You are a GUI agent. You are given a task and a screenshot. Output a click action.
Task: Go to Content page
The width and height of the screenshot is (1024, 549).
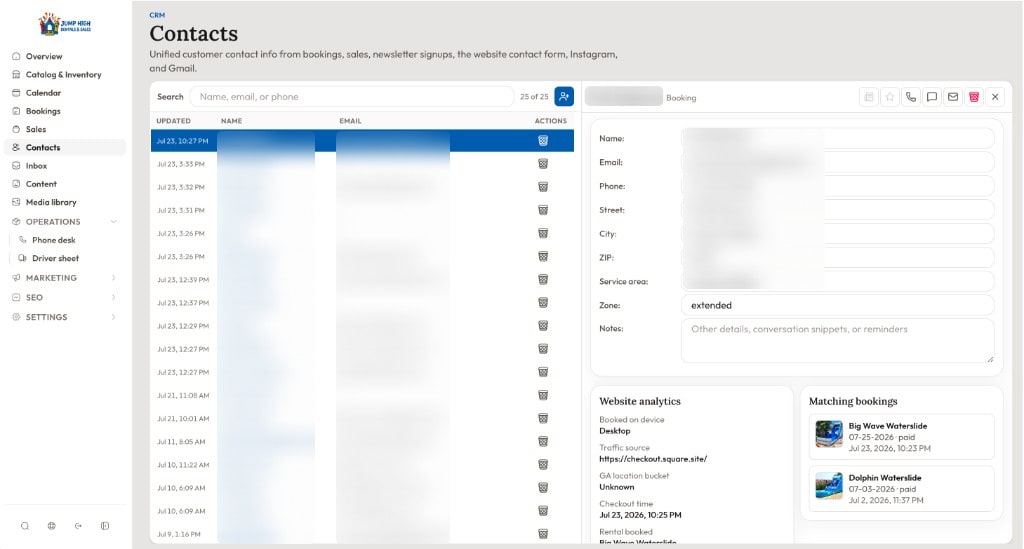click(x=65, y=184)
